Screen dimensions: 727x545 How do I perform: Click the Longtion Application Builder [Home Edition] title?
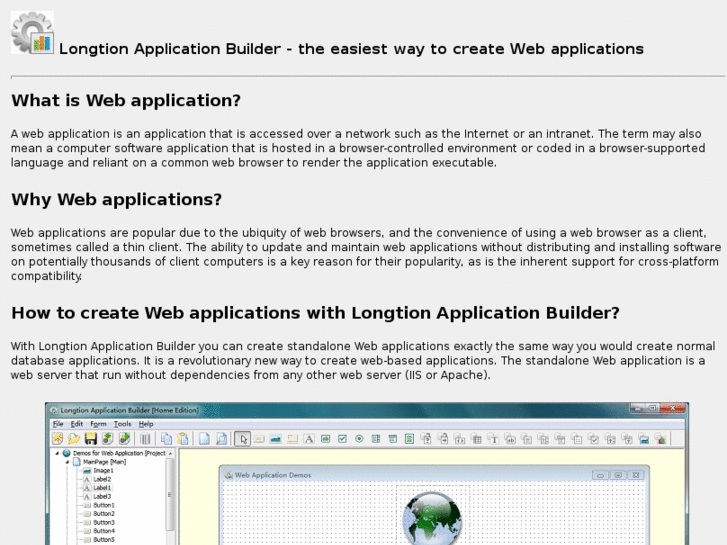click(130, 410)
